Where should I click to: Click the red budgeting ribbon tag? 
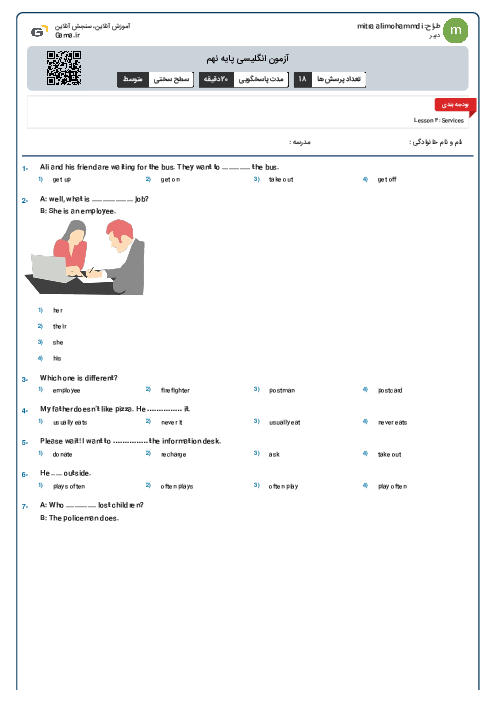(x=455, y=105)
